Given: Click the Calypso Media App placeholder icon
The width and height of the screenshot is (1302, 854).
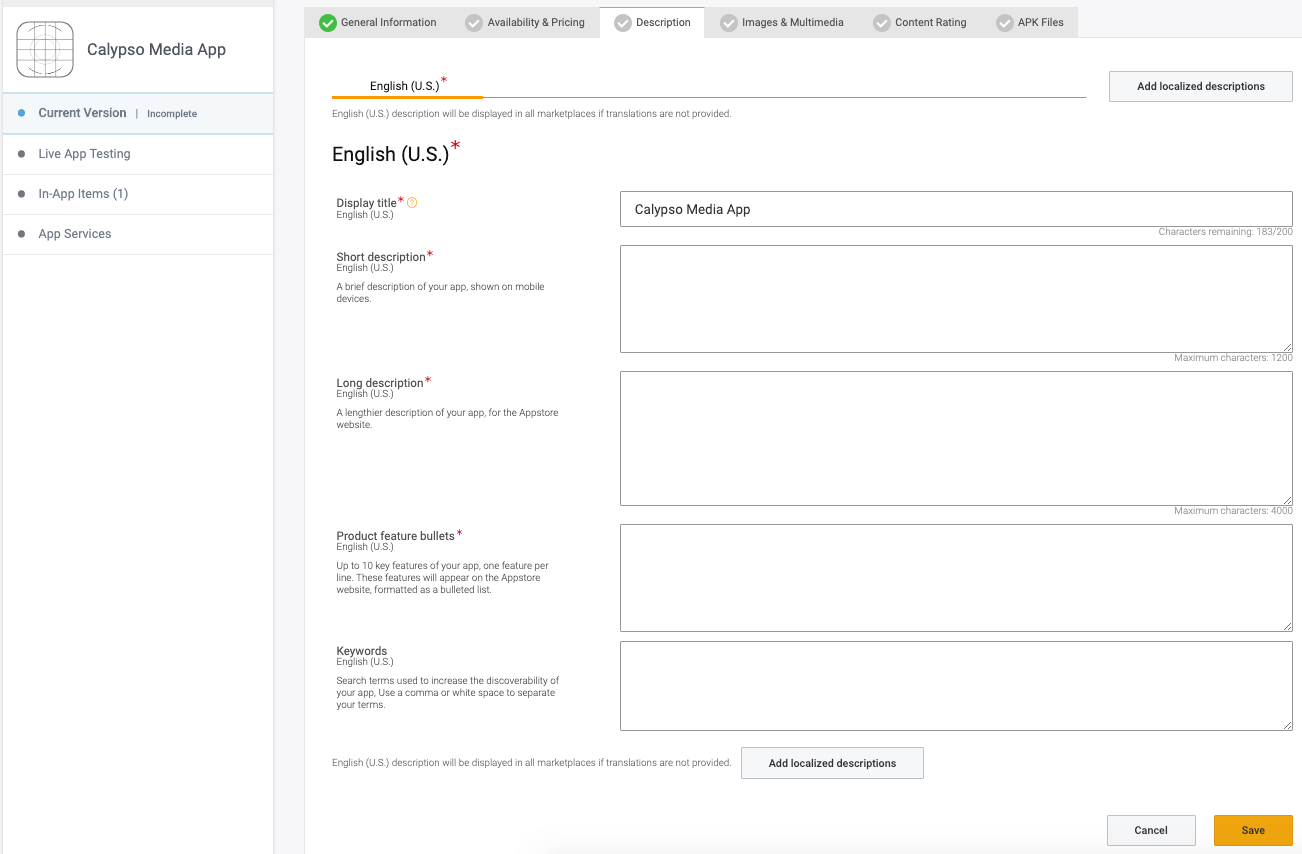Looking at the screenshot, I should (45, 50).
